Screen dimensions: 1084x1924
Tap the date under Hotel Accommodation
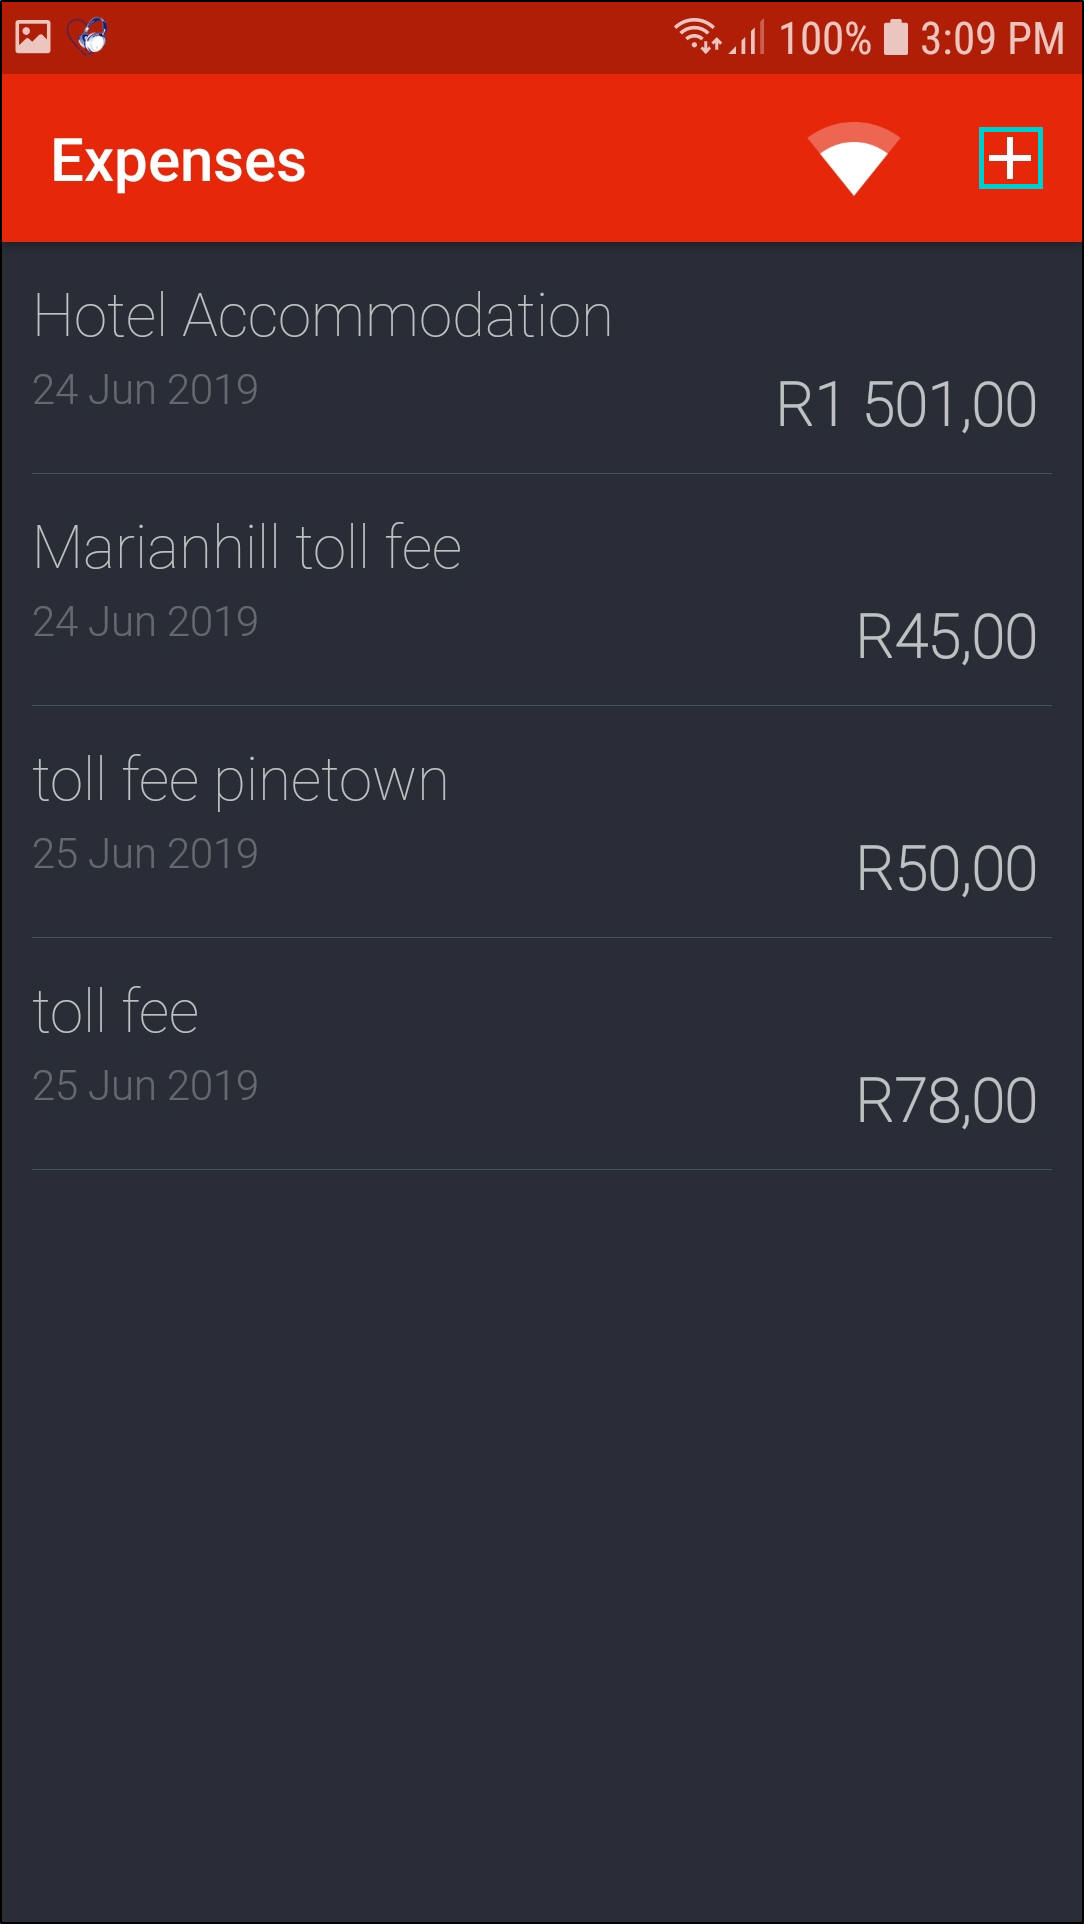coord(146,390)
